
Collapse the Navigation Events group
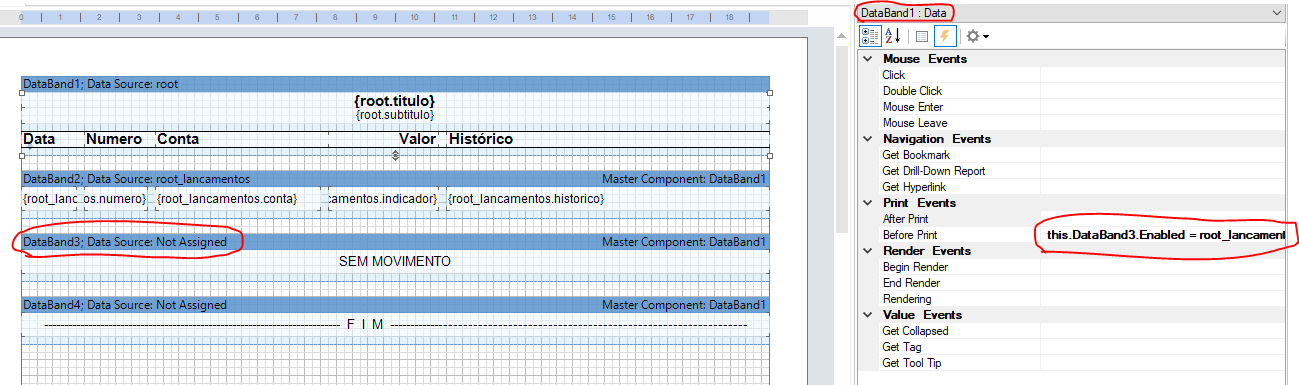(x=867, y=139)
